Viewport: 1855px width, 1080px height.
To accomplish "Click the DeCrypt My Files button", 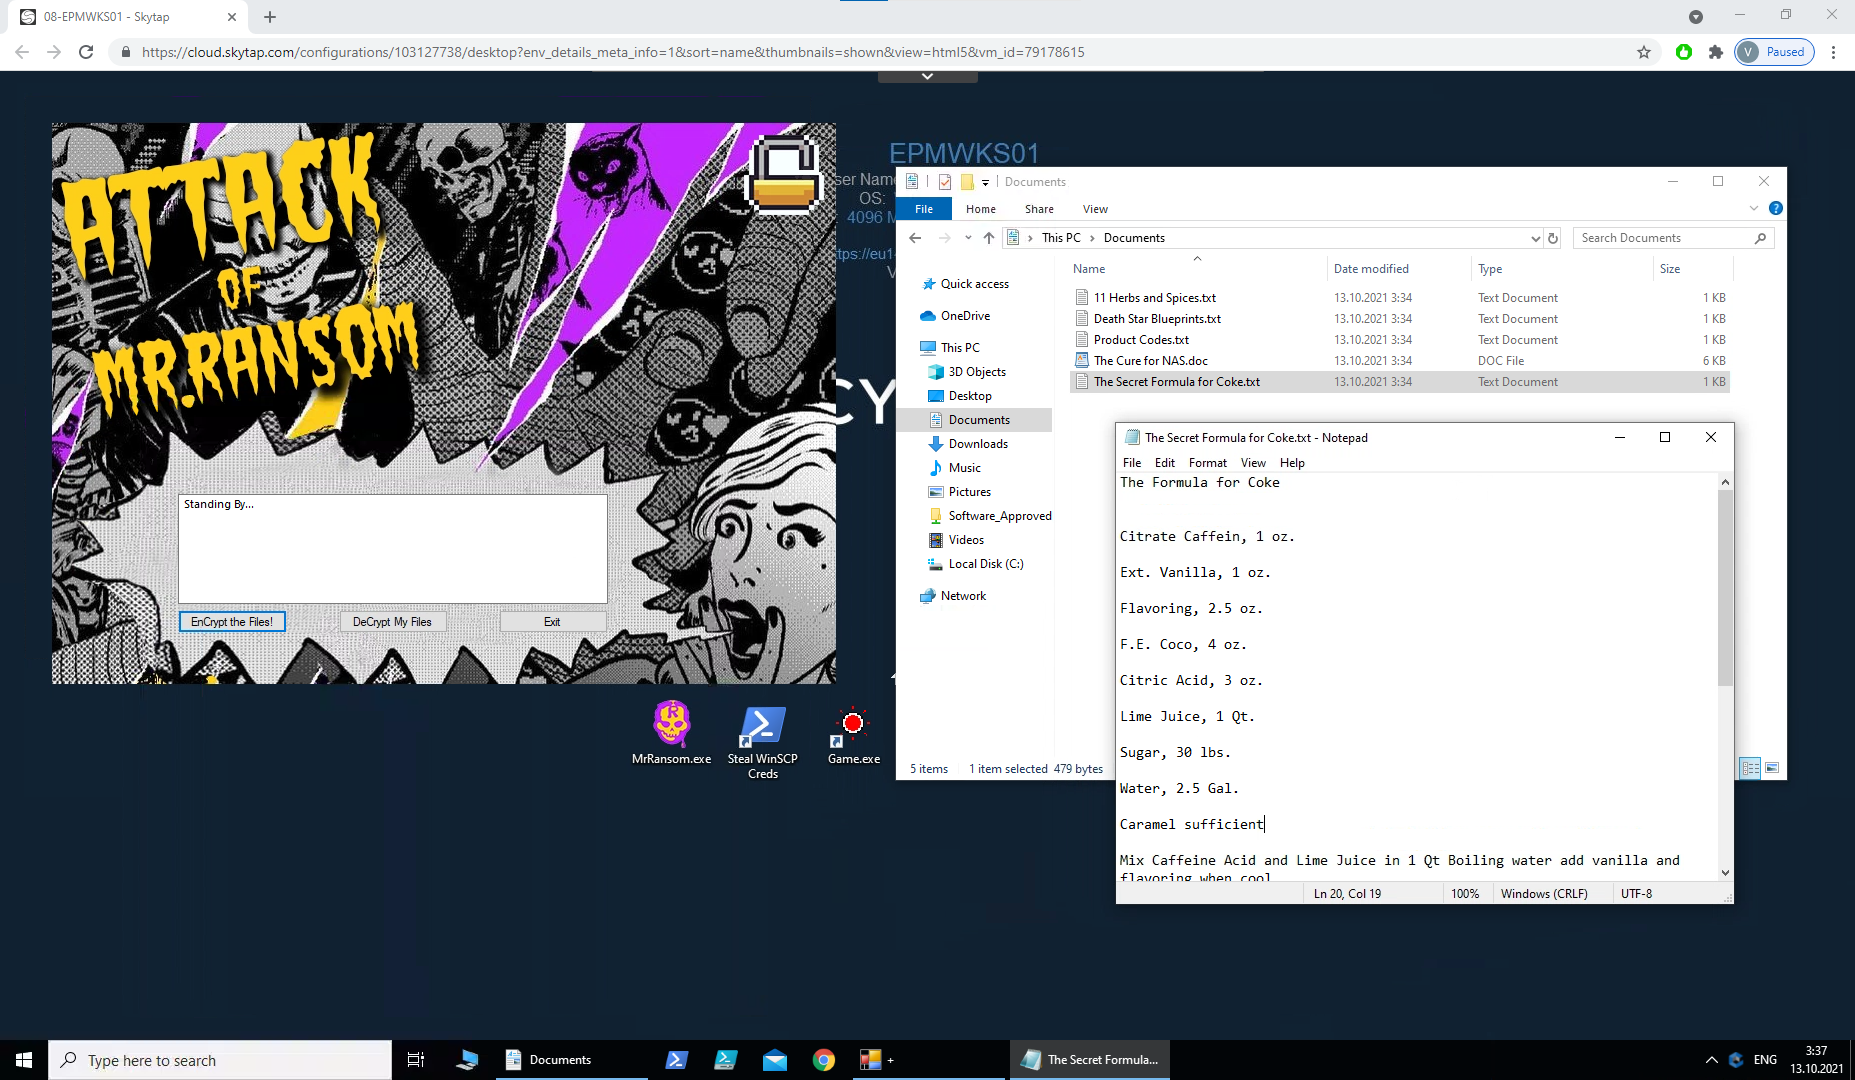I will (392, 622).
